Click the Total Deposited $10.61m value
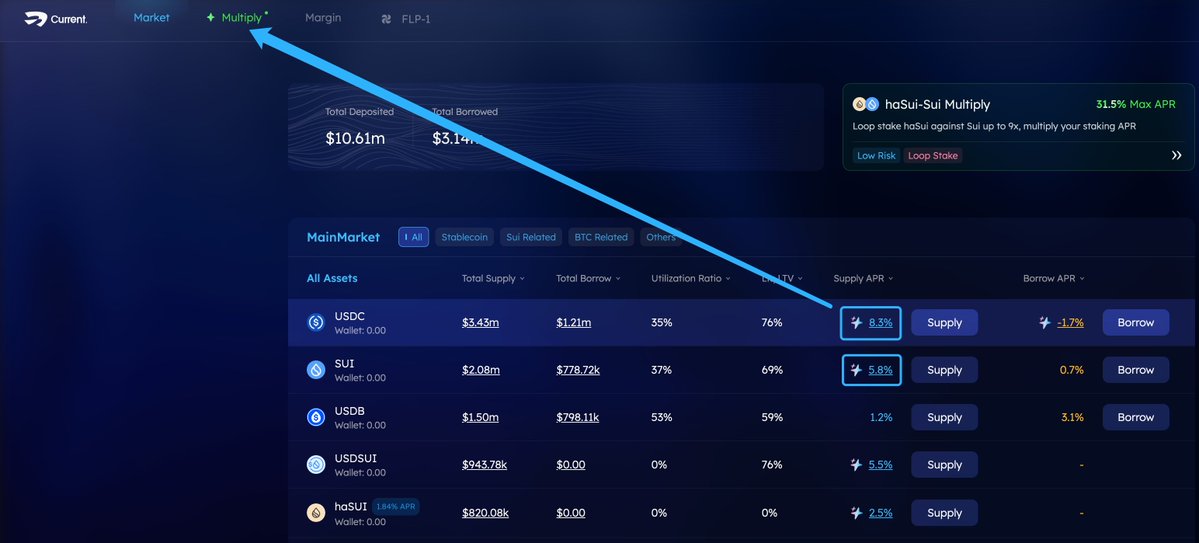1199x543 pixels. point(355,138)
